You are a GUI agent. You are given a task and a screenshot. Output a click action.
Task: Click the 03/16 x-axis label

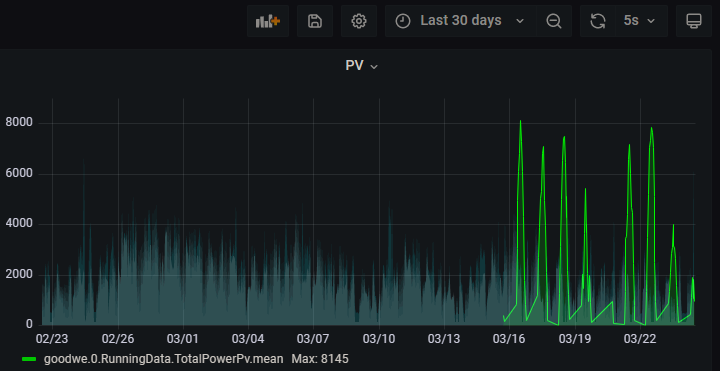pyautogui.click(x=508, y=339)
